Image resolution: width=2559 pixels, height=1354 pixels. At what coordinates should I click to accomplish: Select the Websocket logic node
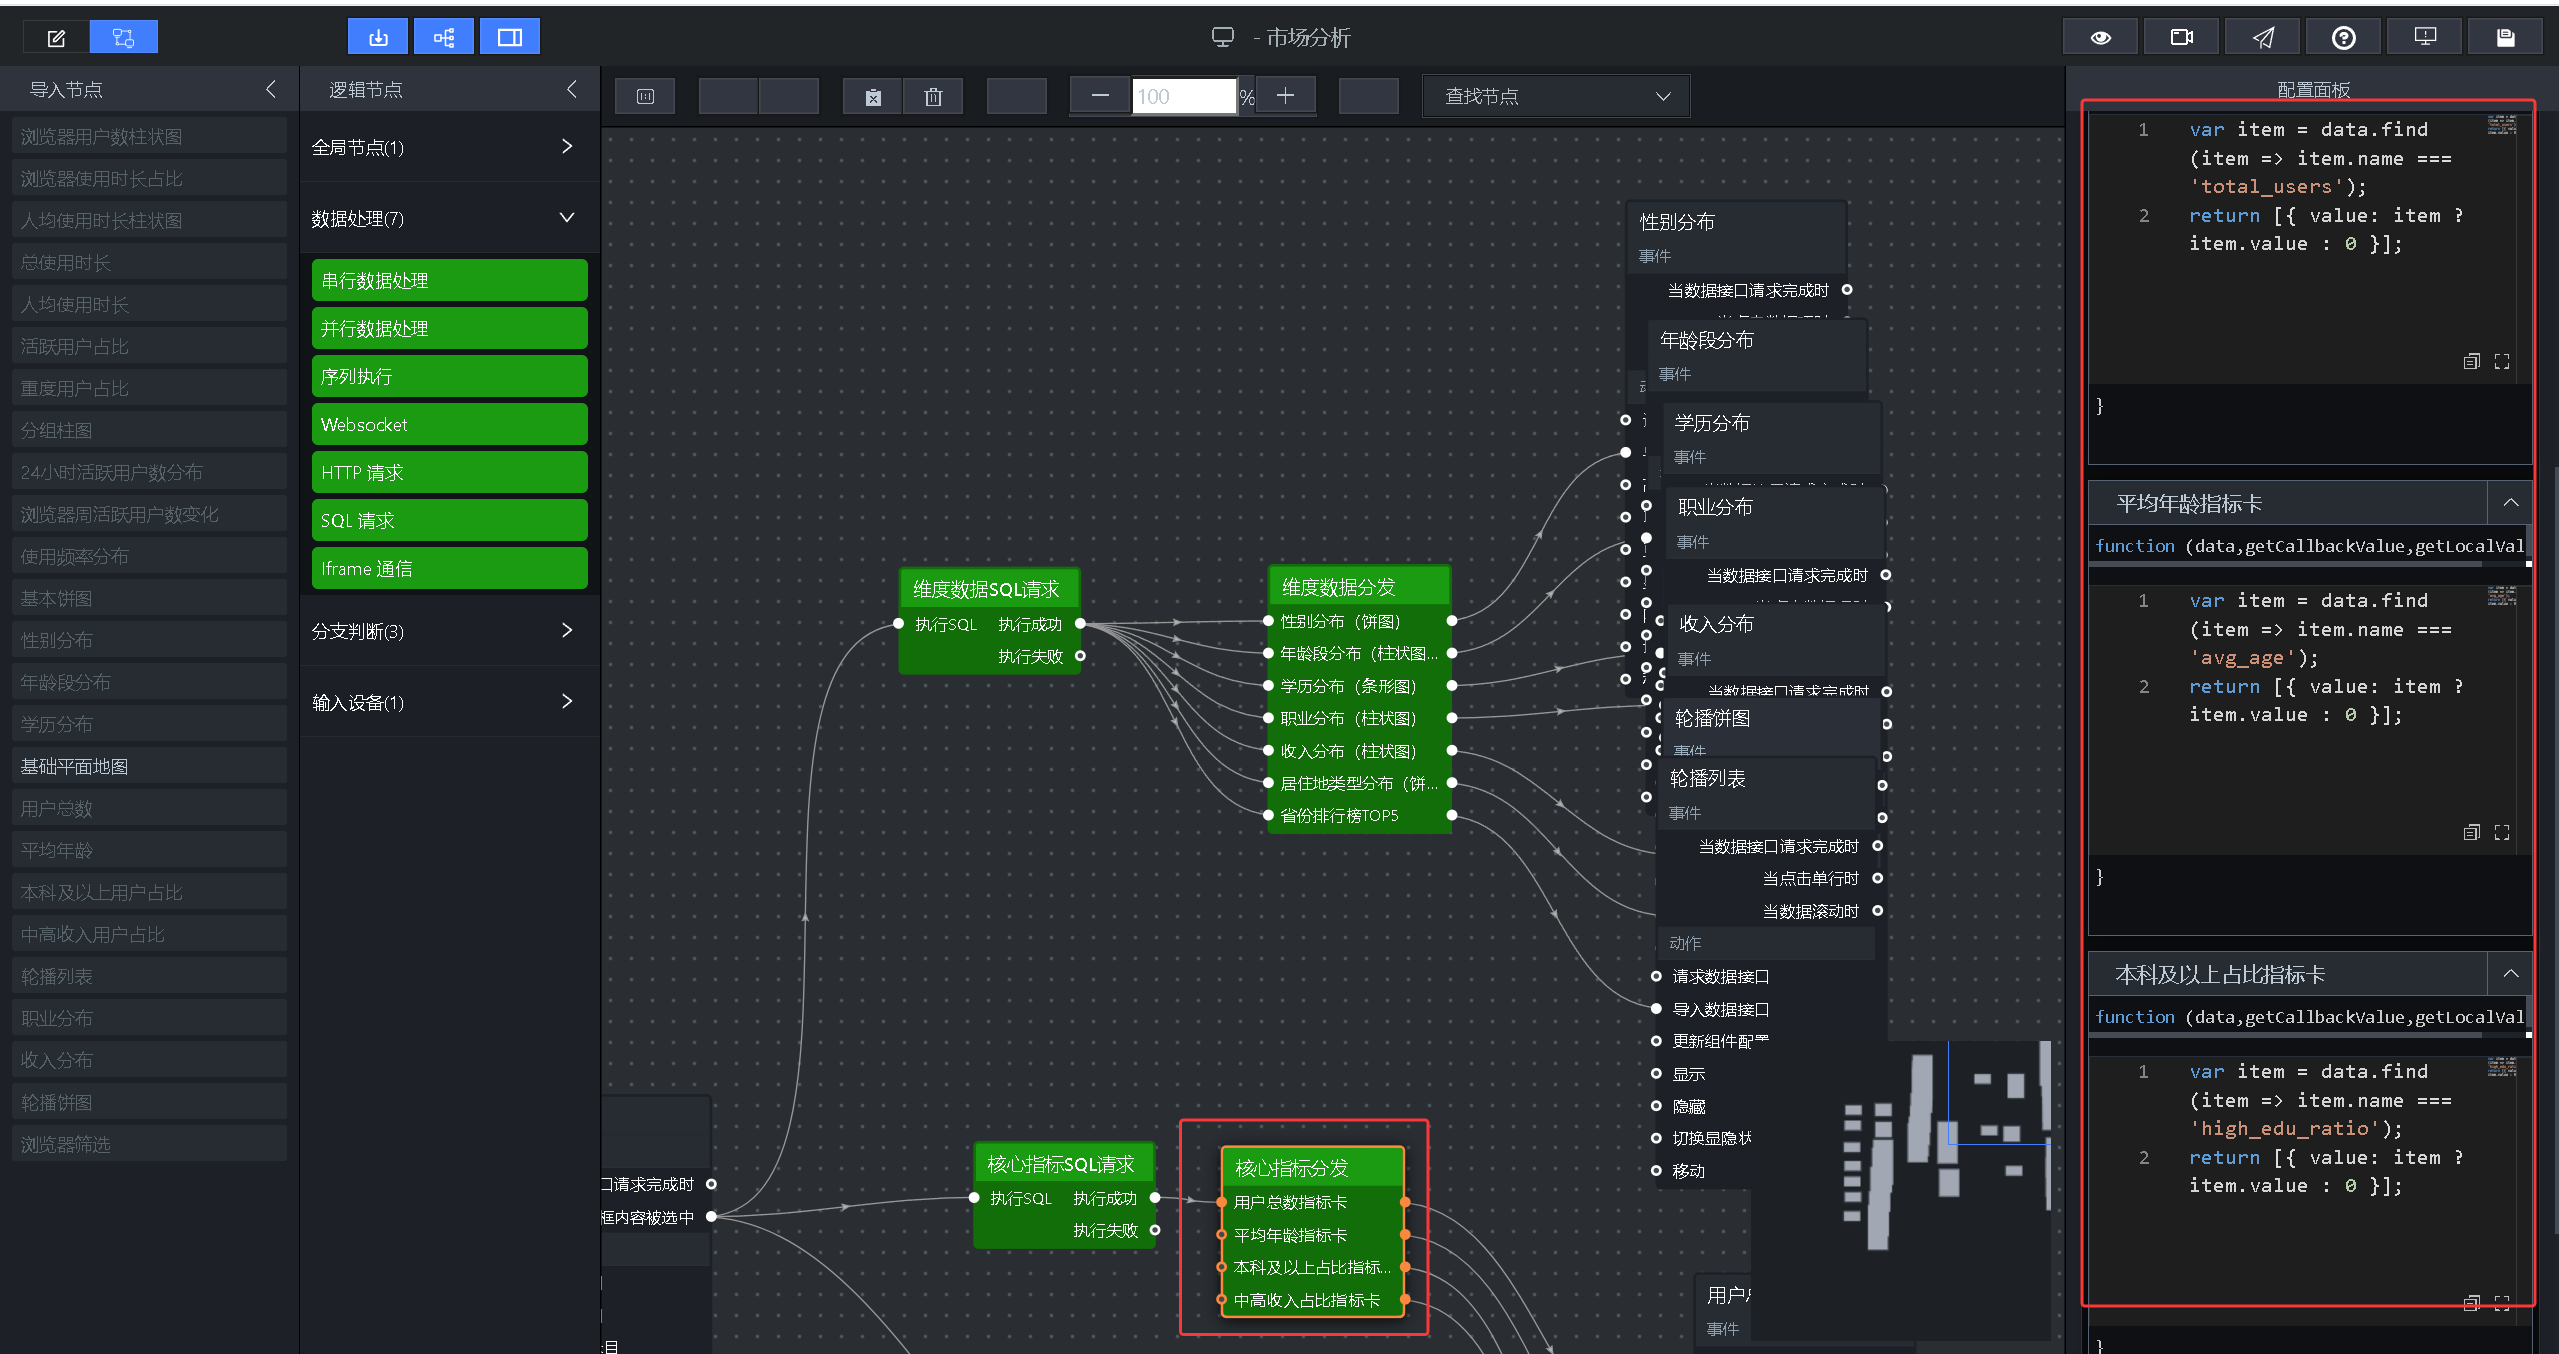pyautogui.click(x=449, y=425)
